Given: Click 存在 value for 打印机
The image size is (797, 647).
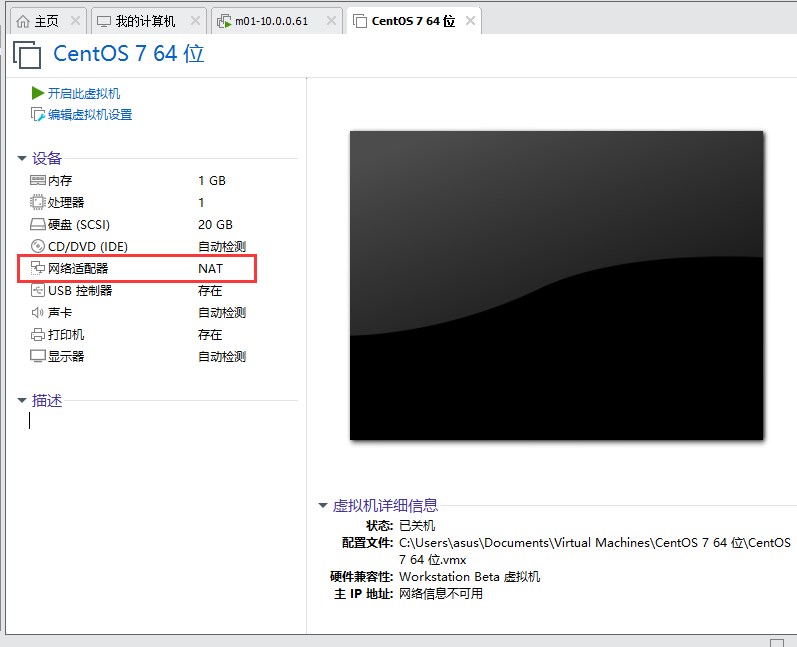Looking at the screenshot, I should coord(210,334).
